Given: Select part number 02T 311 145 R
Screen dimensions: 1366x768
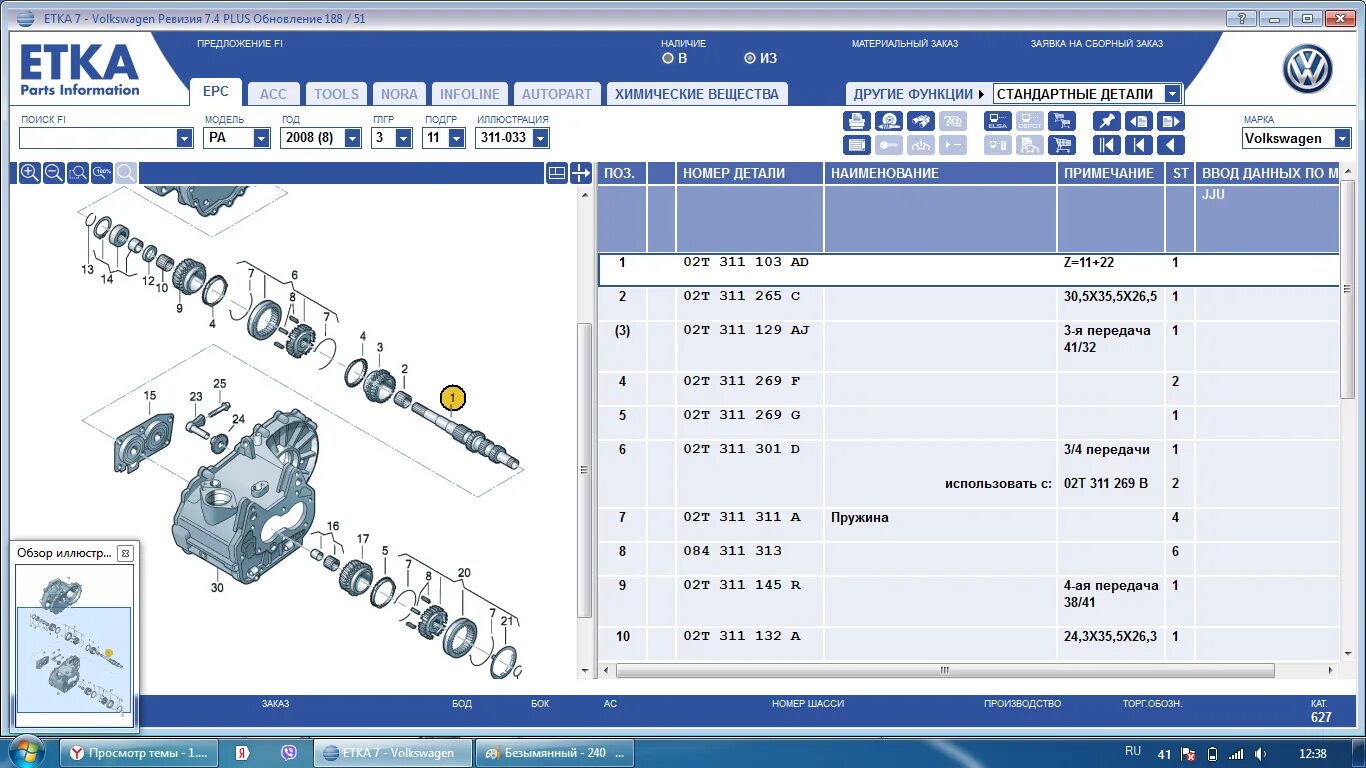Looking at the screenshot, I should [x=742, y=585].
